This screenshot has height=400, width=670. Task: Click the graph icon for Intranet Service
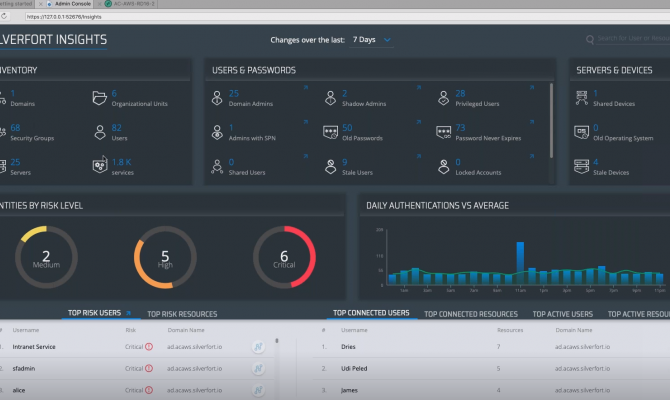(x=258, y=347)
